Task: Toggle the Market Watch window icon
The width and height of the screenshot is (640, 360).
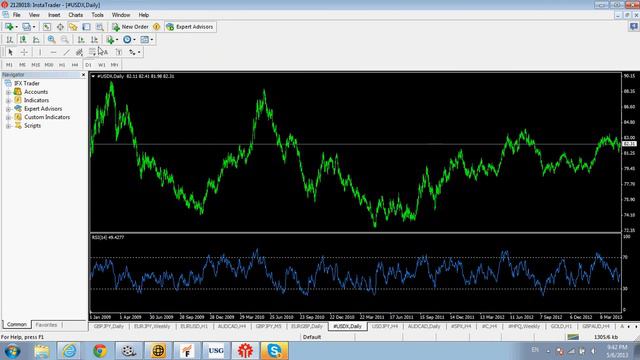Action: pos(47,27)
